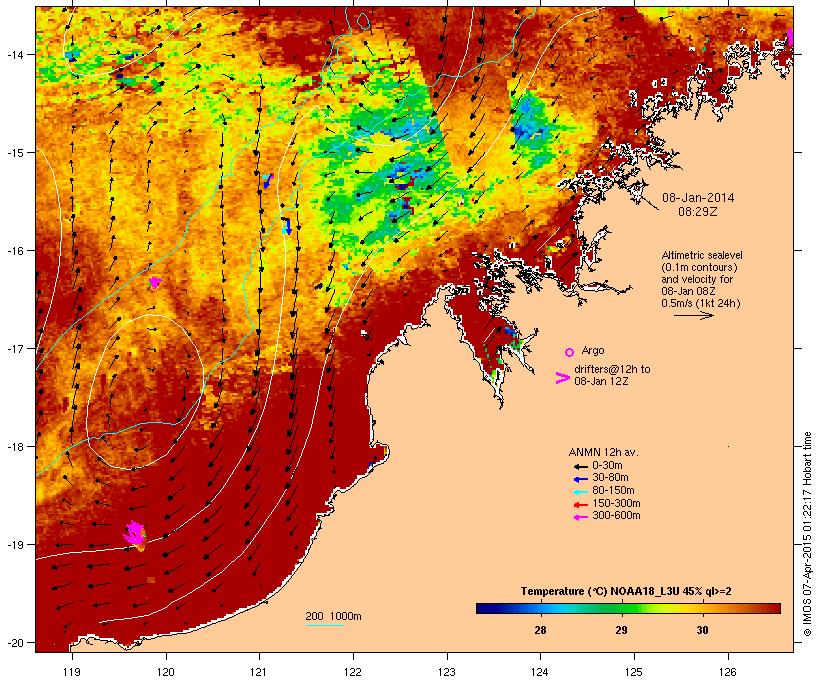
Task: Click the longitude 120 axis label
Action: click(166, 672)
